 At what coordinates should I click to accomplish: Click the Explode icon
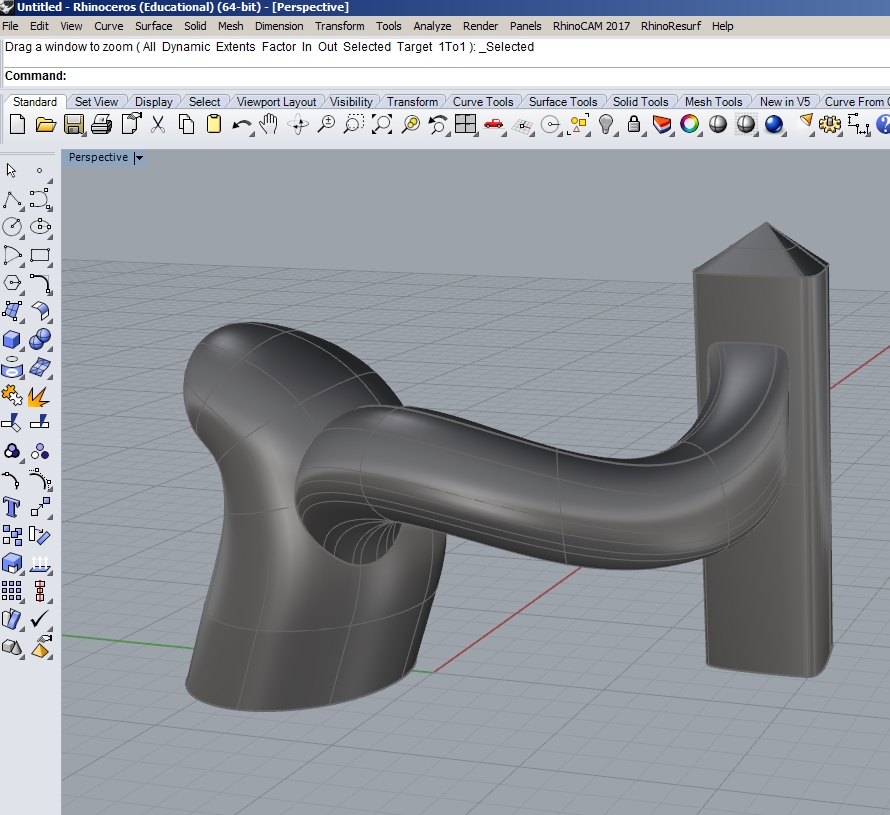point(39,396)
